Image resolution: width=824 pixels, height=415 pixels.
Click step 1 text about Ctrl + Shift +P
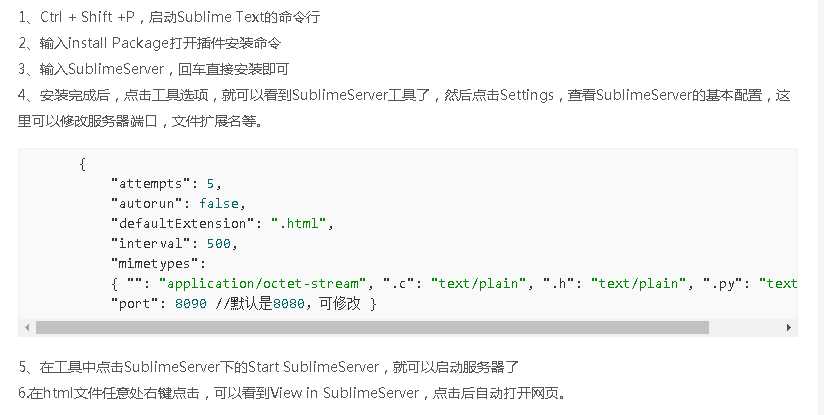[169, 17]
